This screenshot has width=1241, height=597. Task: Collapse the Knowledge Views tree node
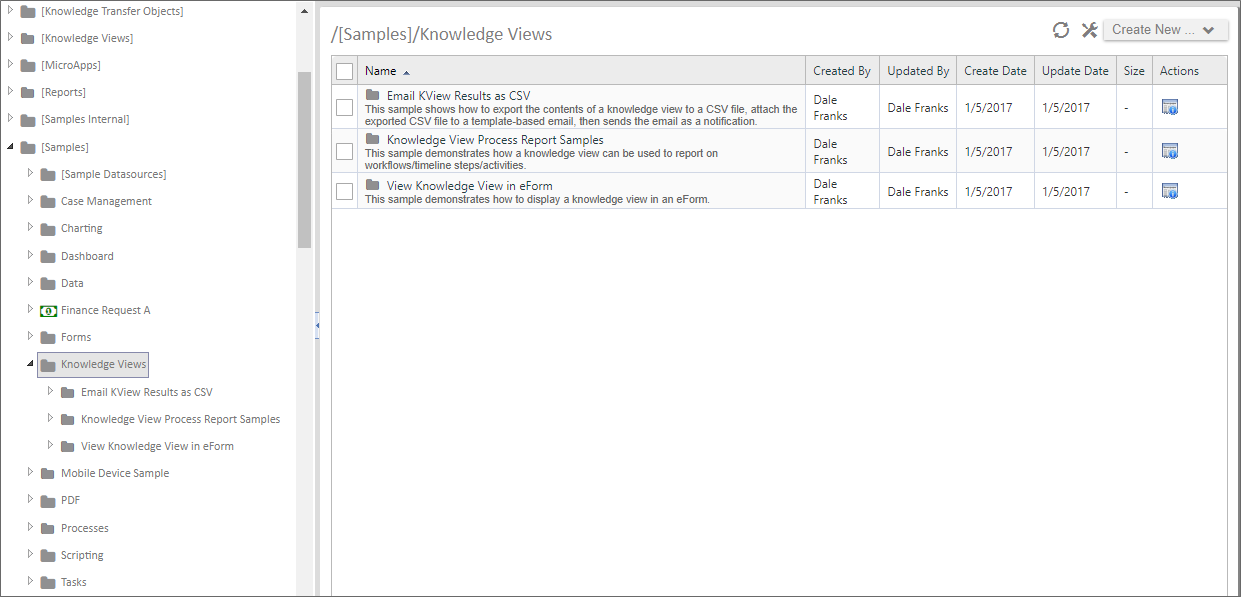[30, 364]
